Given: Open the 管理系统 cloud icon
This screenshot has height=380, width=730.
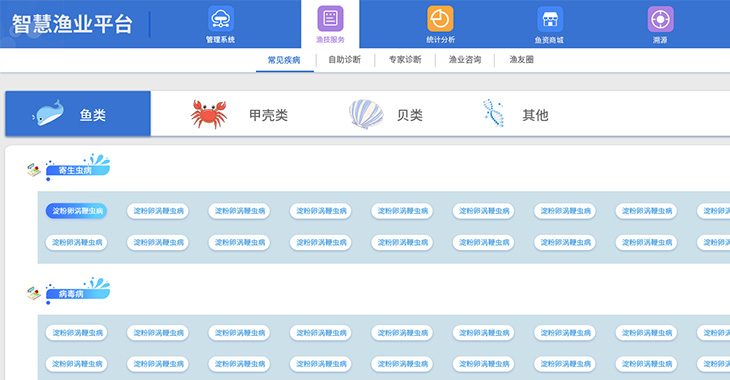Looking at the screenshot, I should point(221,19).
